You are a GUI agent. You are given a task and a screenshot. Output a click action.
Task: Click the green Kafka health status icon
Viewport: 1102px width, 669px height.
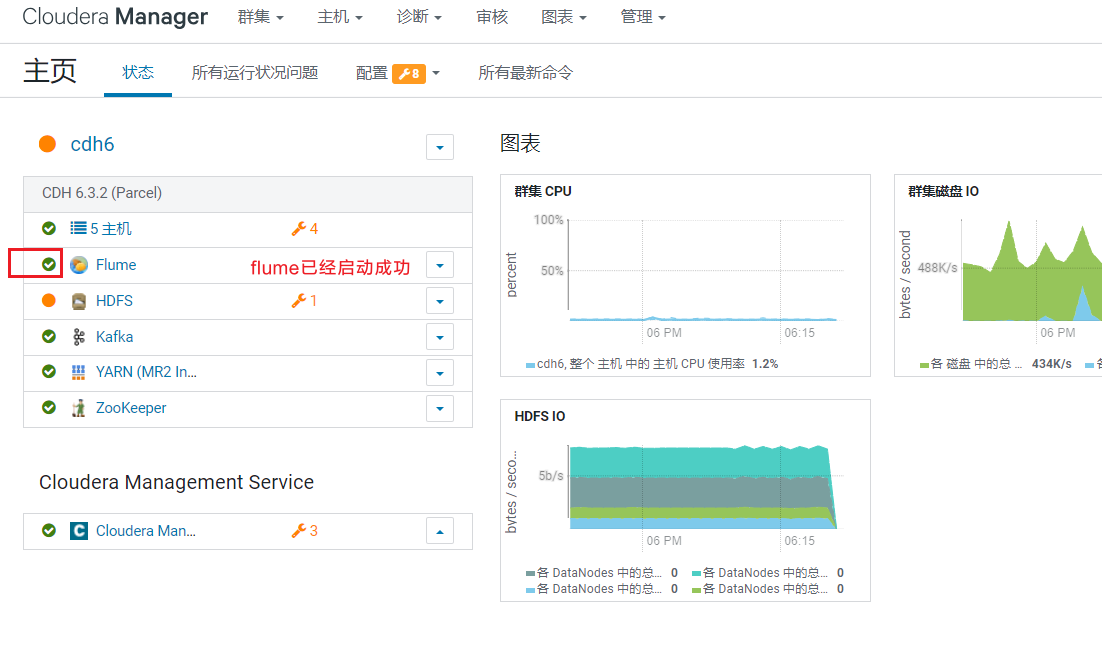(48, 337)
